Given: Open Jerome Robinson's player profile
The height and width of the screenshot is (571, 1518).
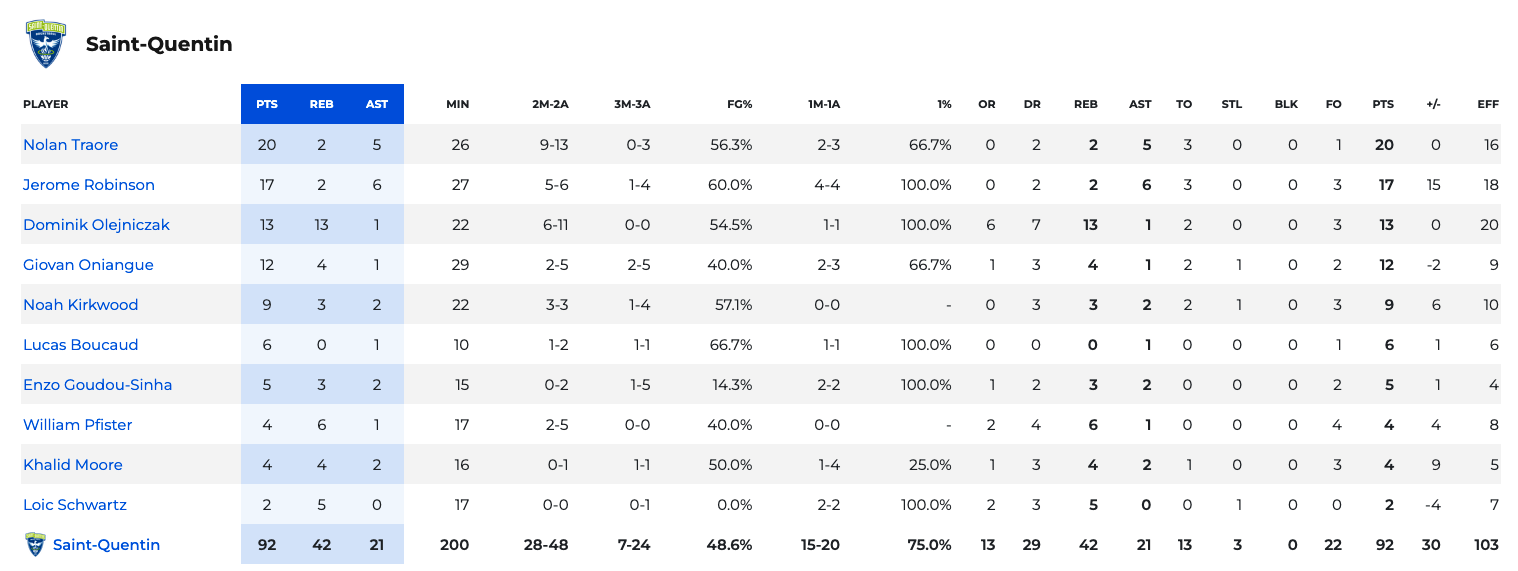Looking at the screenshot, I should pos(89,185).
